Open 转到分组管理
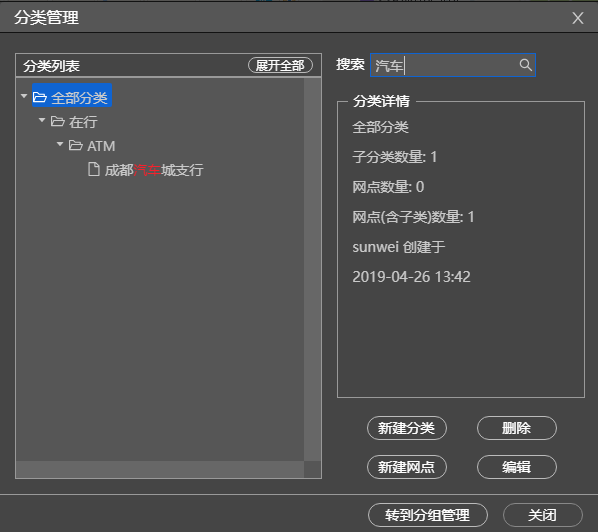Viewport: 598px width, 532px height. [428, 515]
